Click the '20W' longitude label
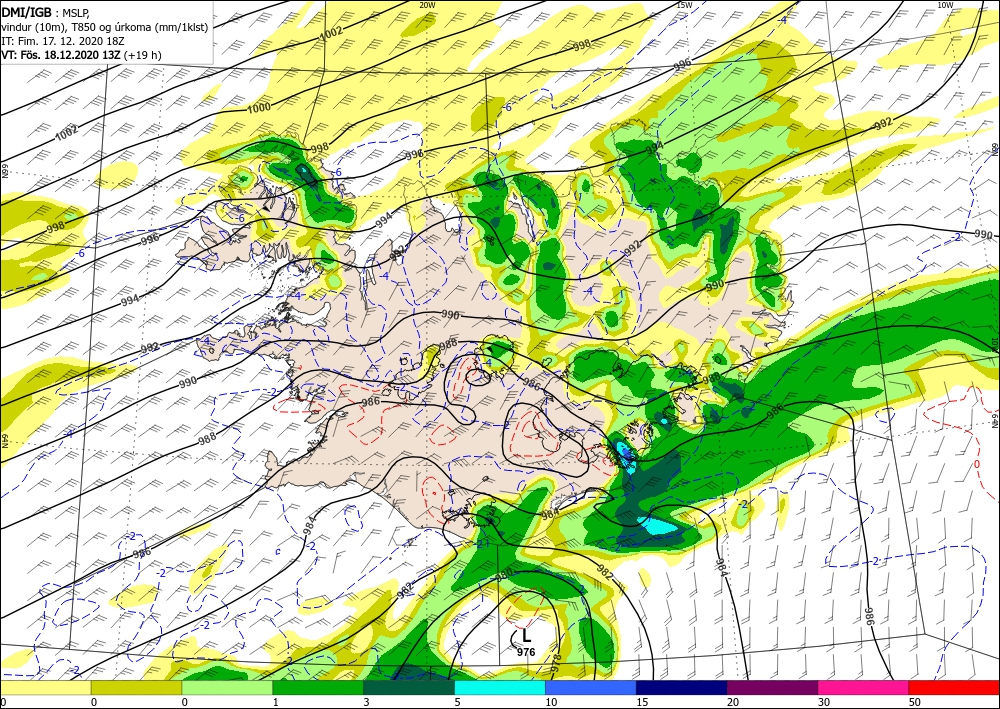The height and width of the screenshot is (709, 1000). click(x=427, y=5)
